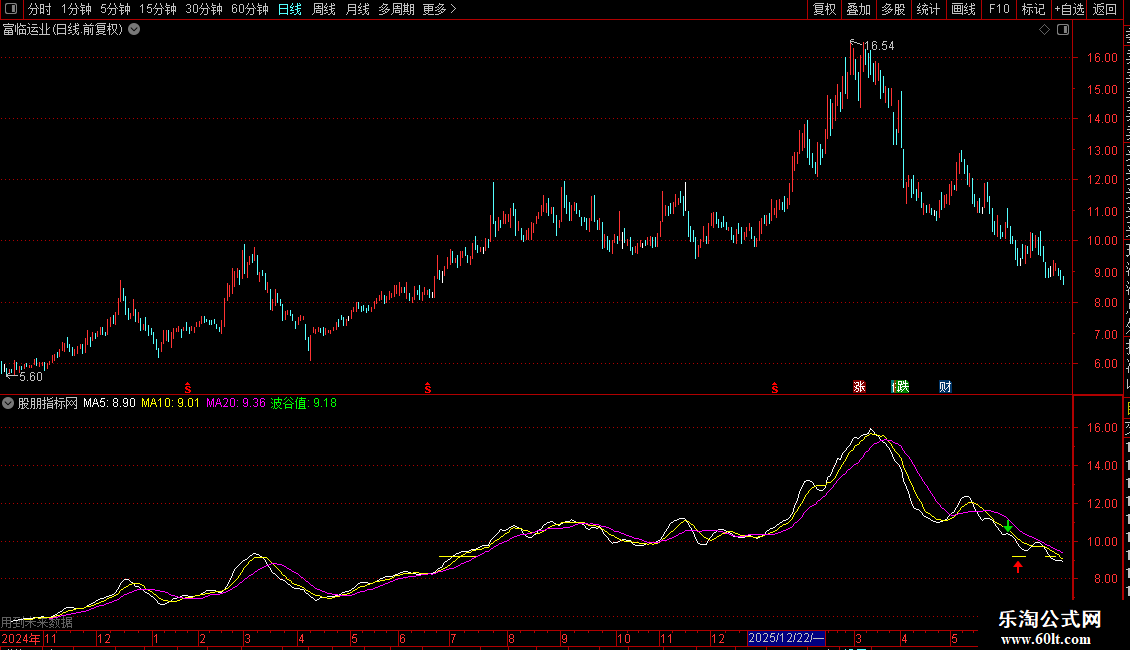Open the 多周期 multi-period view
This screenshot has height=650, width=1130.
coord(396,9)
